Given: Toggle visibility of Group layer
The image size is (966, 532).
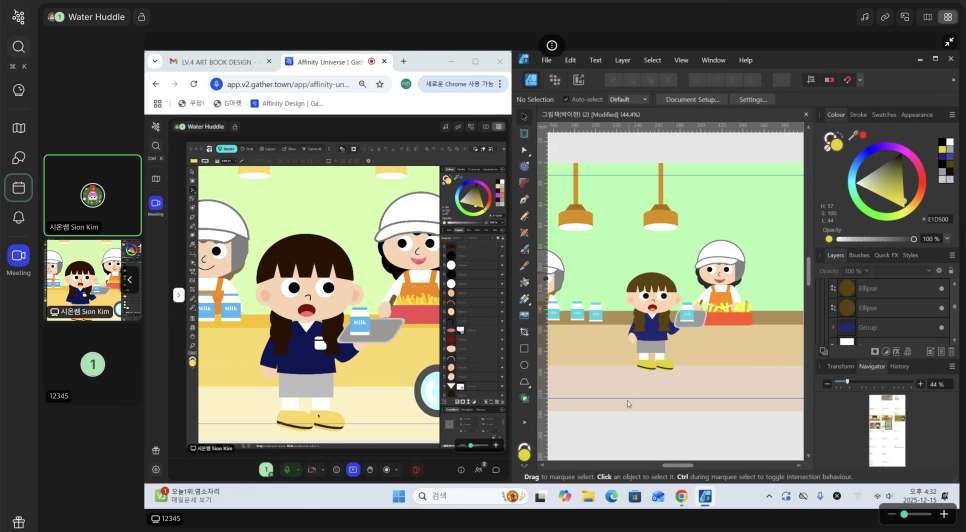Looking at the screenshot, I should (x=941, y=328).
